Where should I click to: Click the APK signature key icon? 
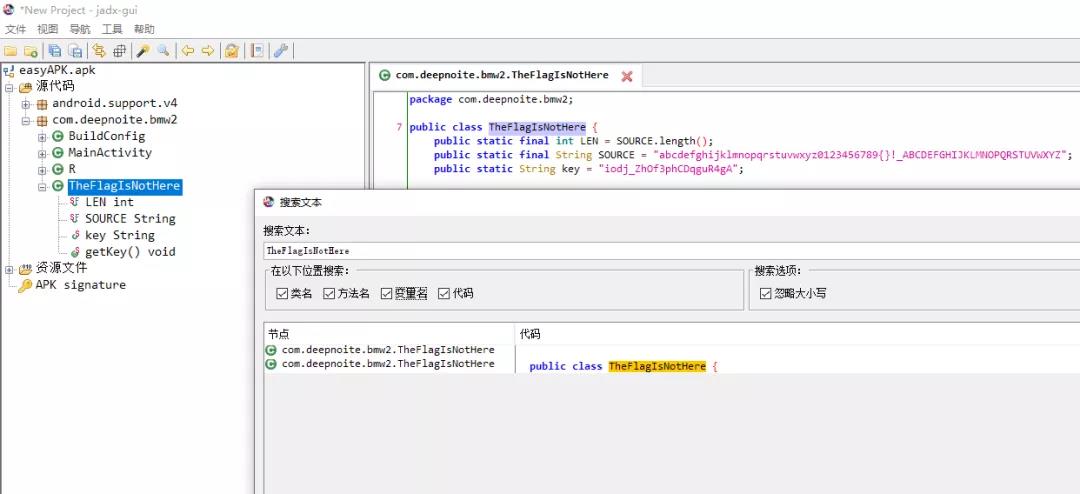[25, 285]
